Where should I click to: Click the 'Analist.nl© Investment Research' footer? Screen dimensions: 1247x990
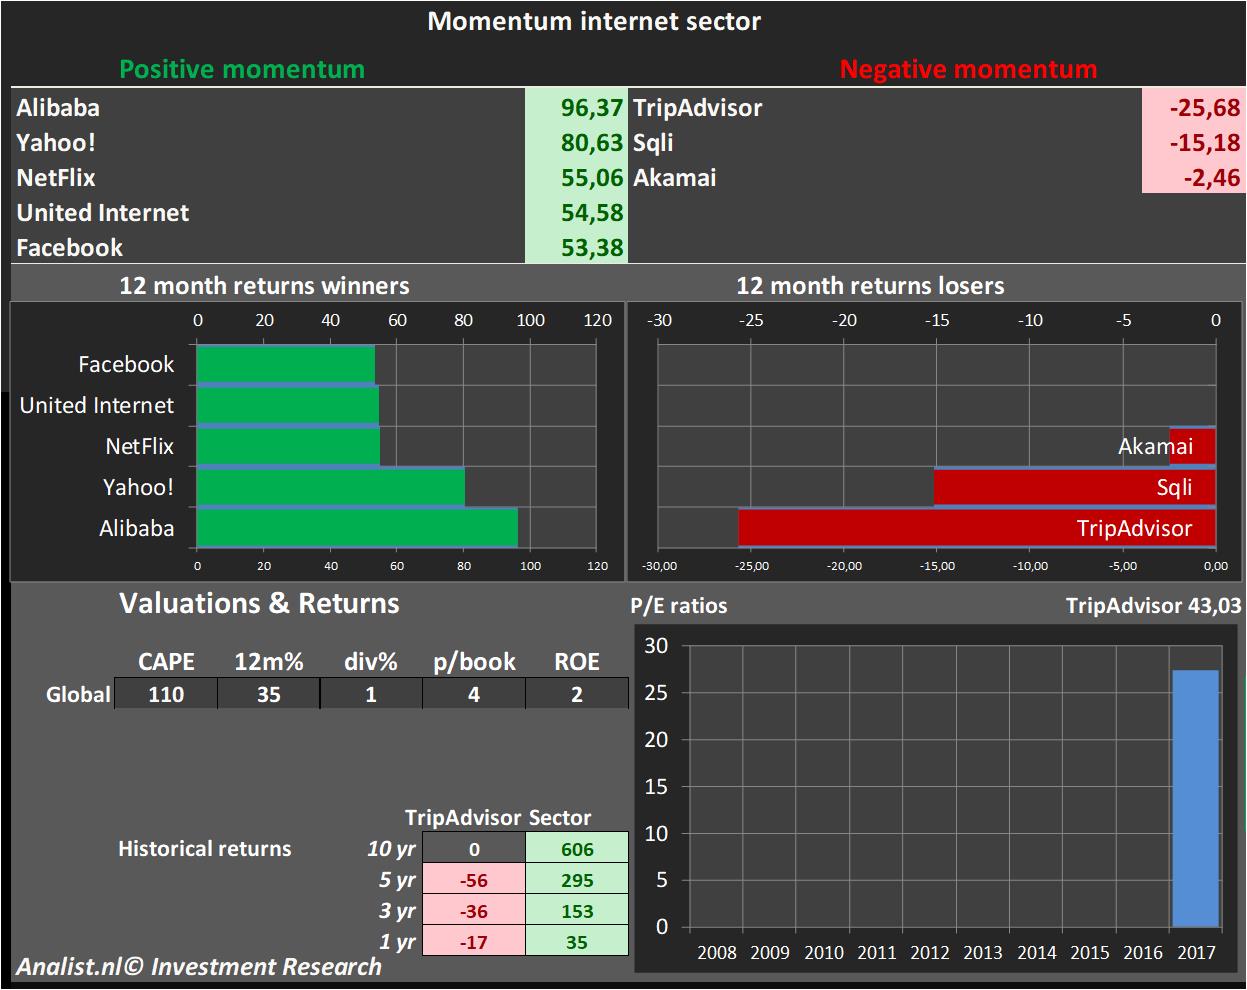pos(199,967)
